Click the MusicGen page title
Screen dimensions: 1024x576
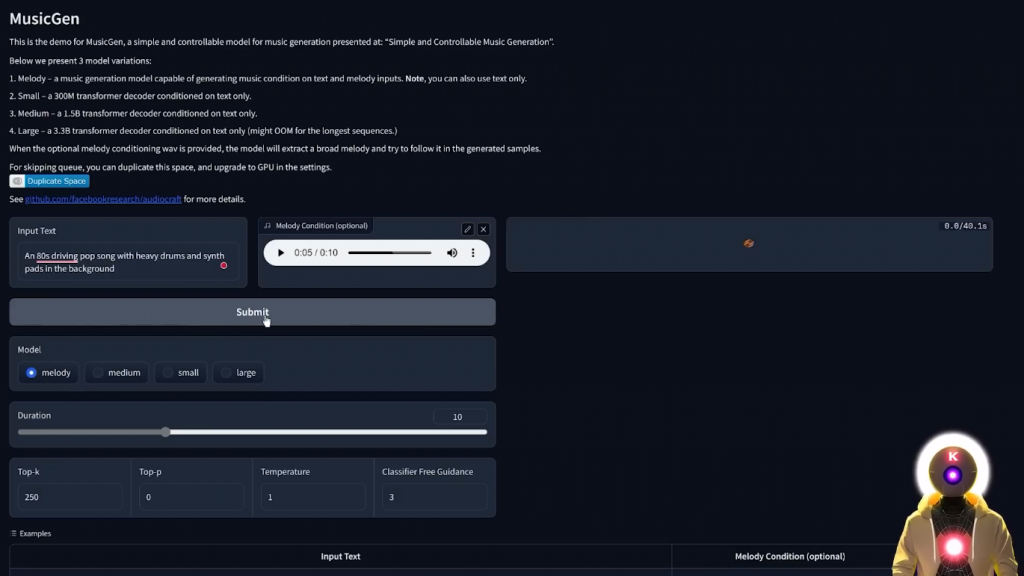point(44,18)
